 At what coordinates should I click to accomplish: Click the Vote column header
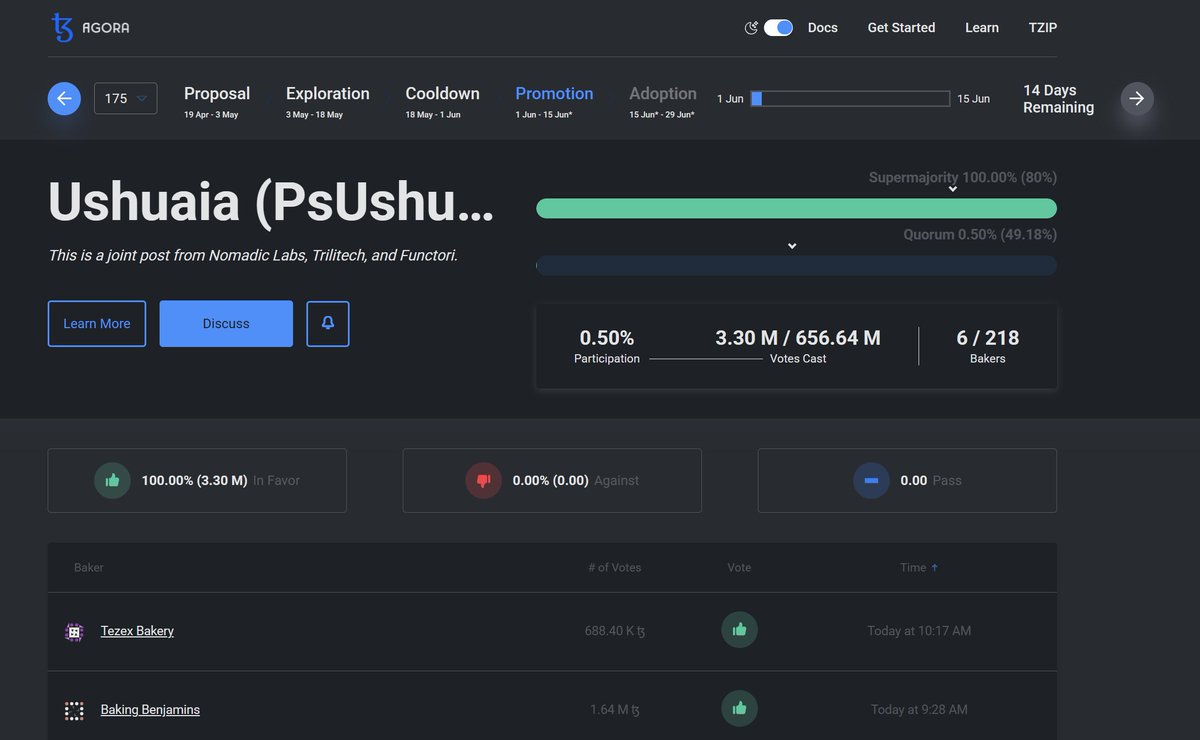(739, 568)
